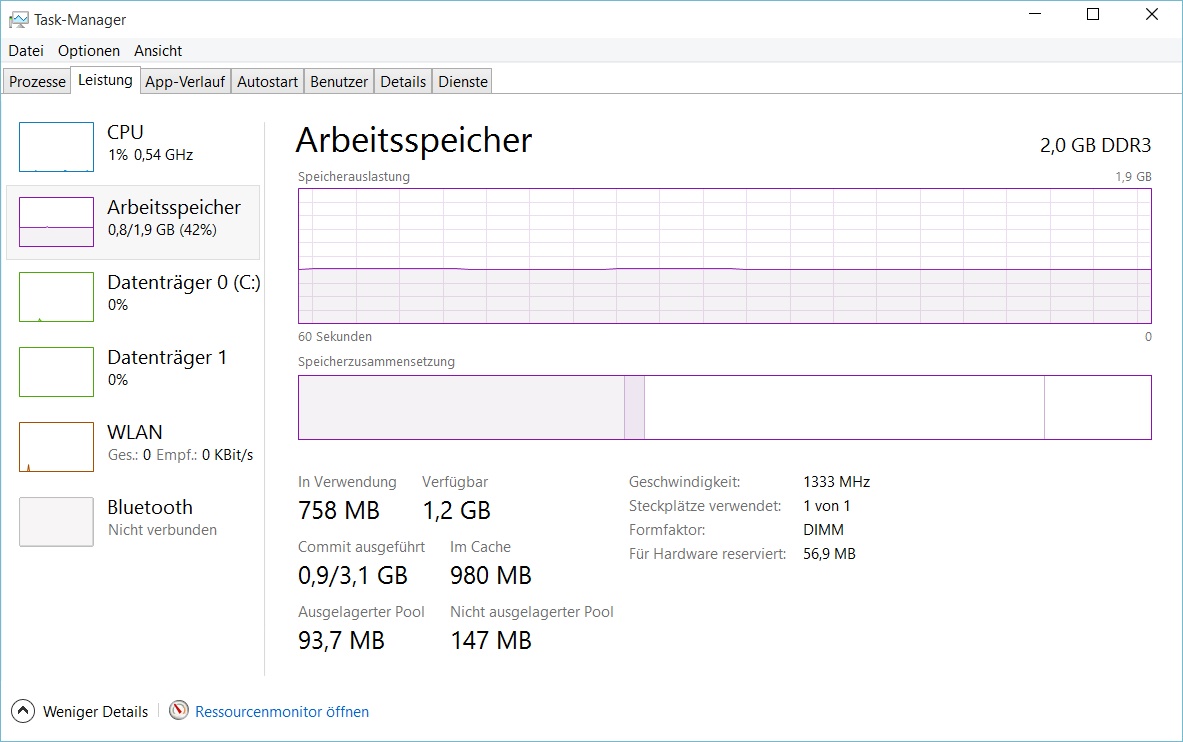Open the Datei menu
This screenshot has width=1183, height=742.
26,50
